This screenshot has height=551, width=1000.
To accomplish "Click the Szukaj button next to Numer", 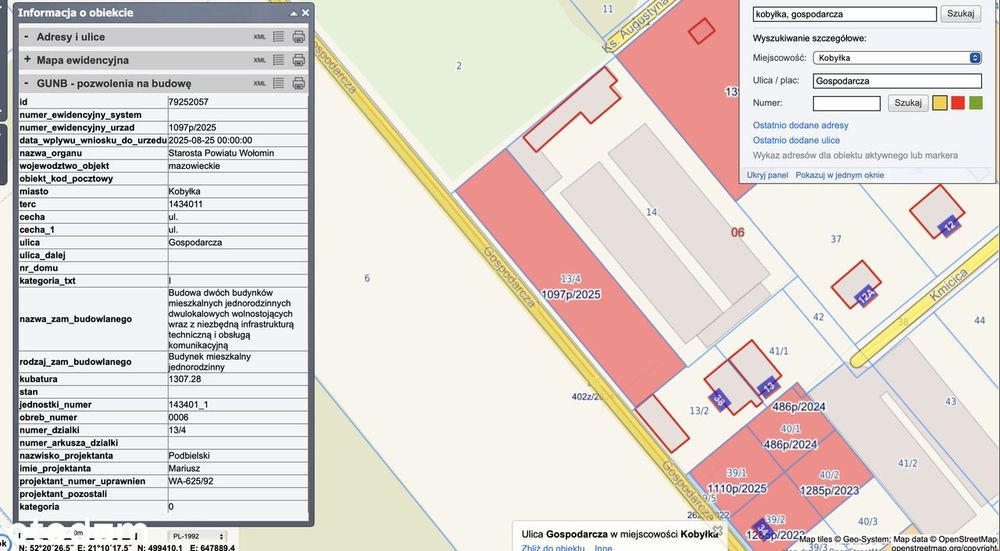I will point(908,103).
